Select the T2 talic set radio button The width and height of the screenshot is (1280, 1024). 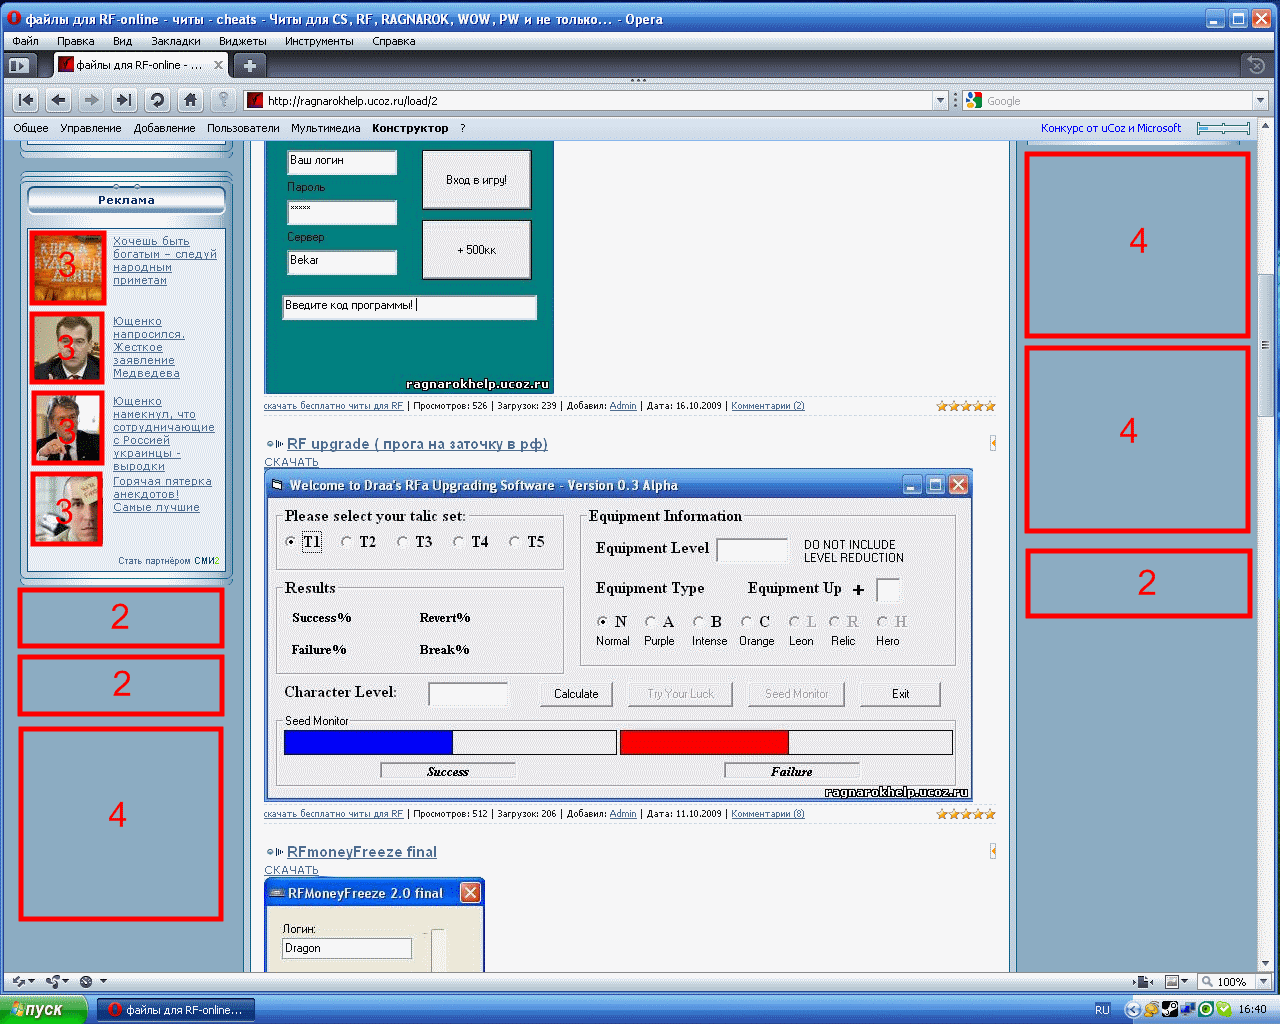click(x=346, y=542)
